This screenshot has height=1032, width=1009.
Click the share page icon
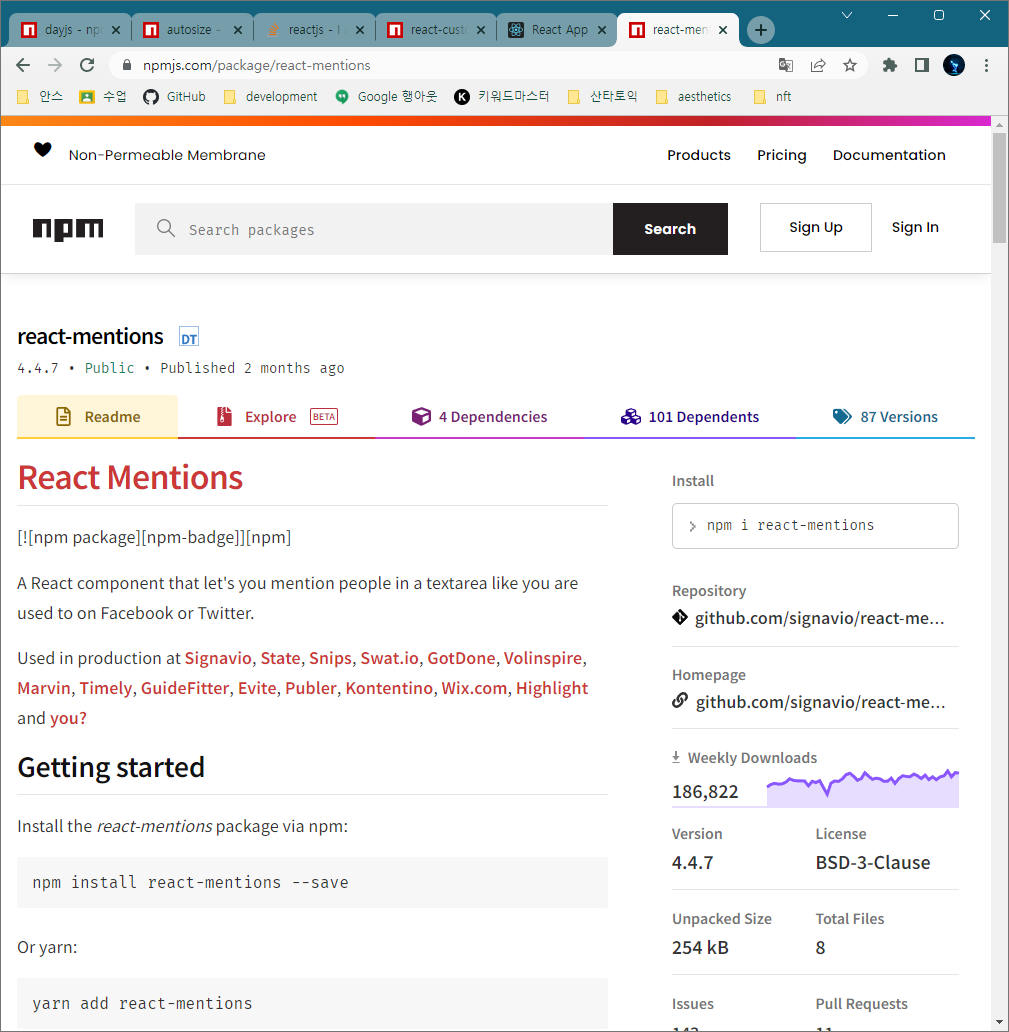point(818,65)
